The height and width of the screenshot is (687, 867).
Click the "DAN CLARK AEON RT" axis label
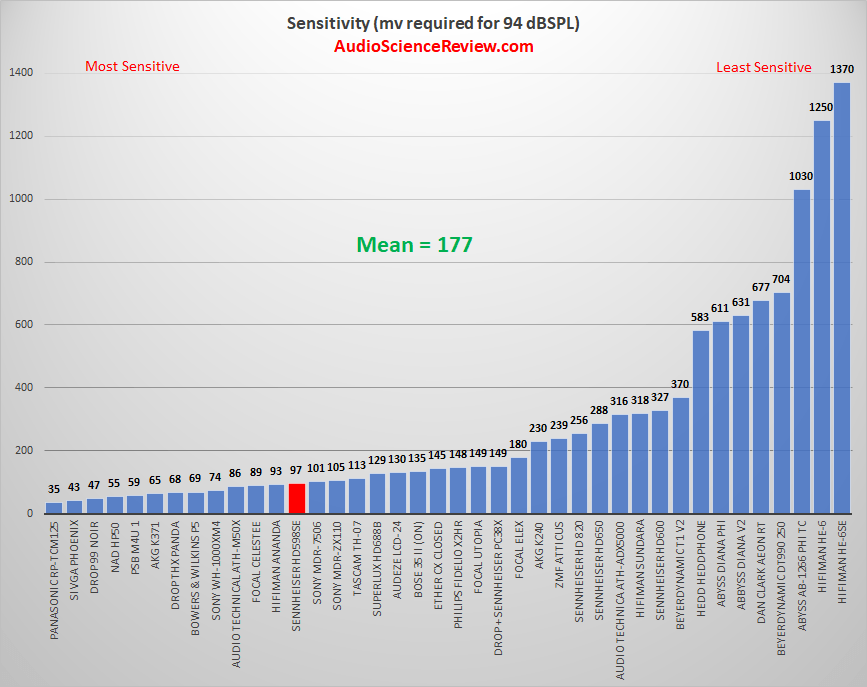click(x=761, y=572)
